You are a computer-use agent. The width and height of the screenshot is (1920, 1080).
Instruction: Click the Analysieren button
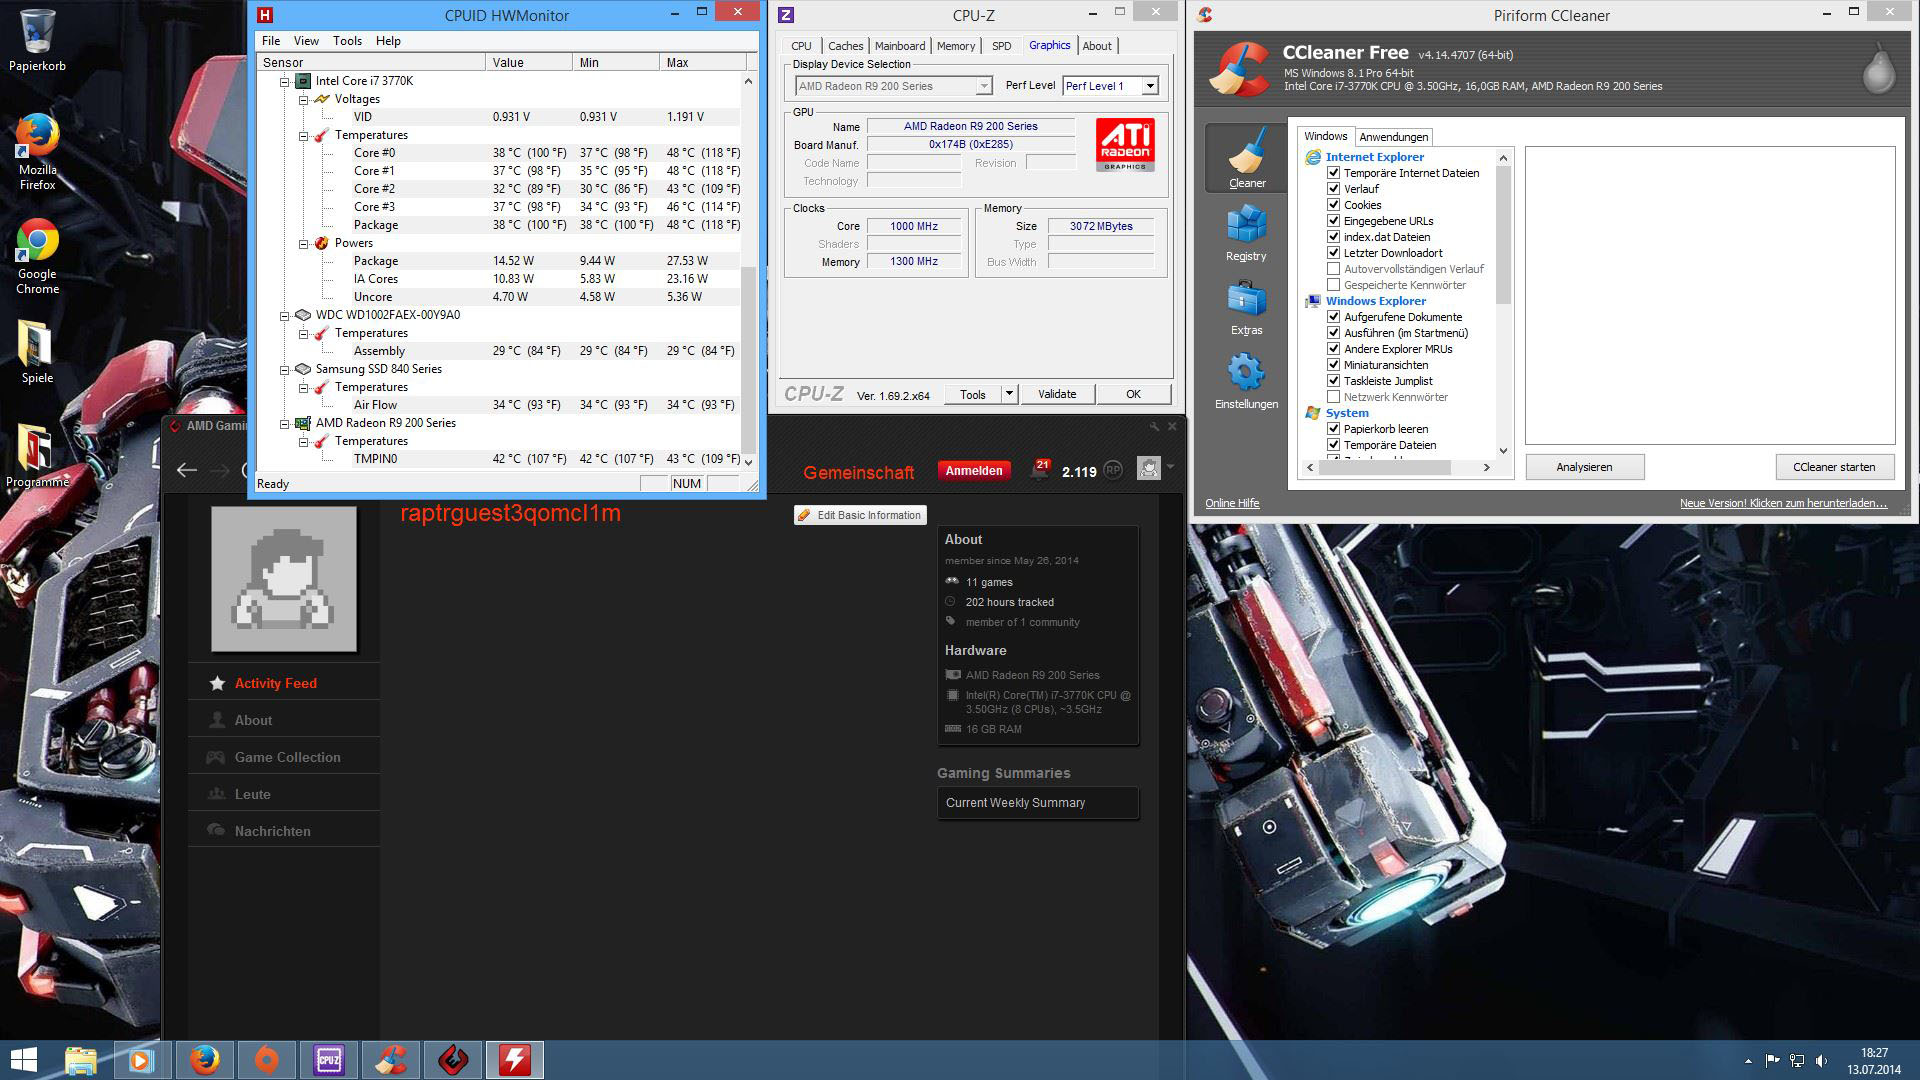[x=1584, y=467]
